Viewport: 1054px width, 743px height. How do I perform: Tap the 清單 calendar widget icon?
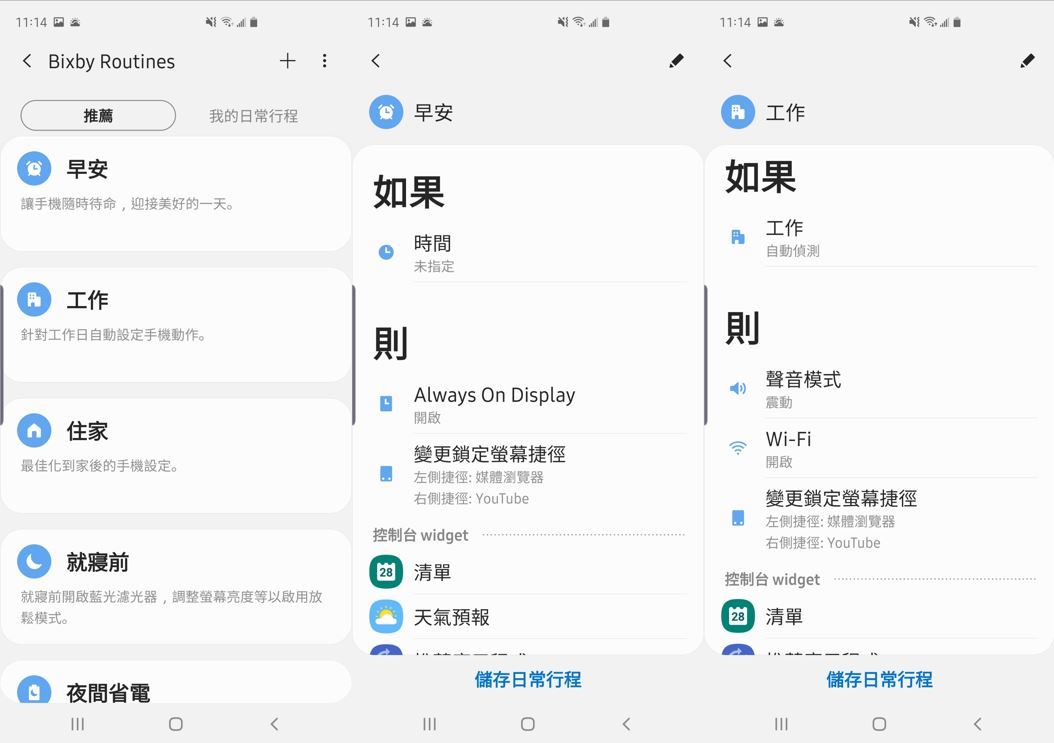386,572
